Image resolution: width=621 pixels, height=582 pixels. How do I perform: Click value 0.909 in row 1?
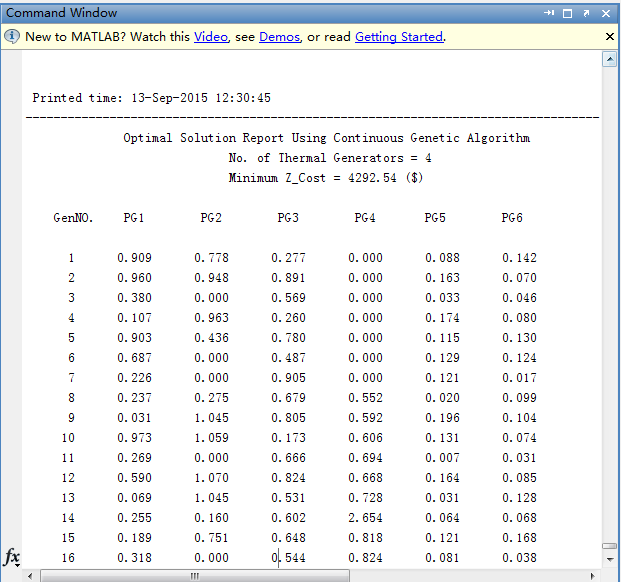pyautogui.click(x=134, y=258)
